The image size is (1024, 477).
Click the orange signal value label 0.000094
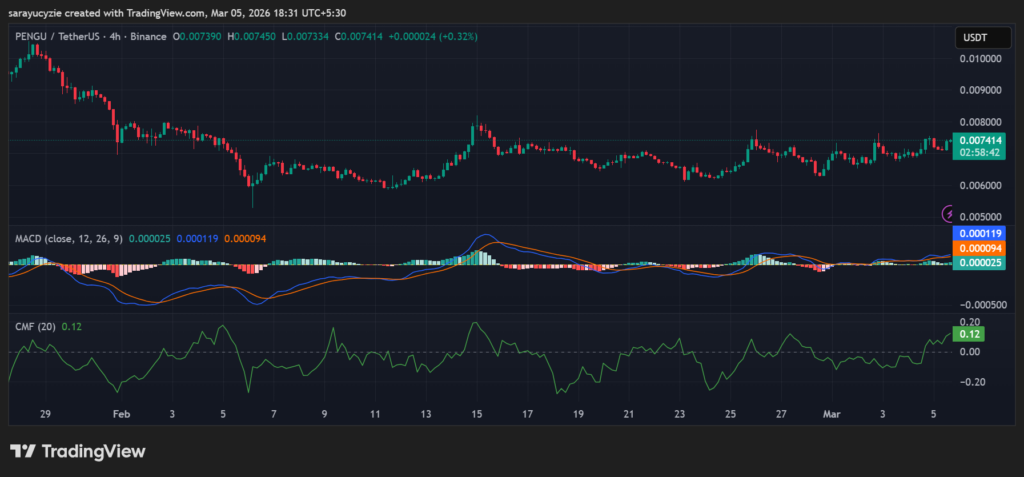(x=975, y=248)
